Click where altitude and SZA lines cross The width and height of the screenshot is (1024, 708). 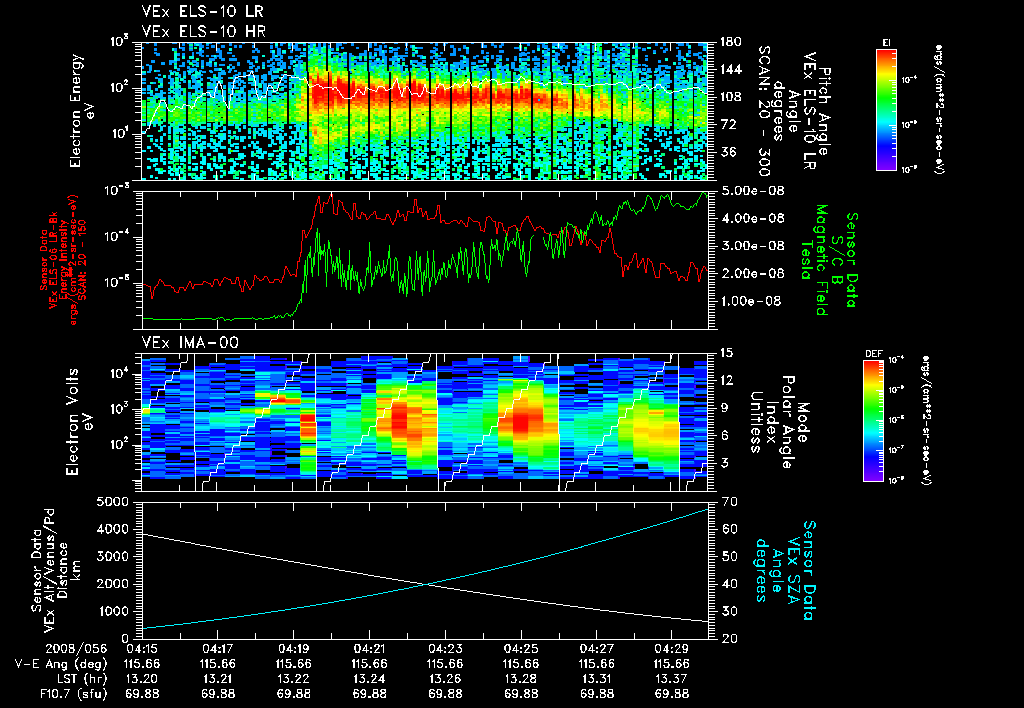pos(428,584)
